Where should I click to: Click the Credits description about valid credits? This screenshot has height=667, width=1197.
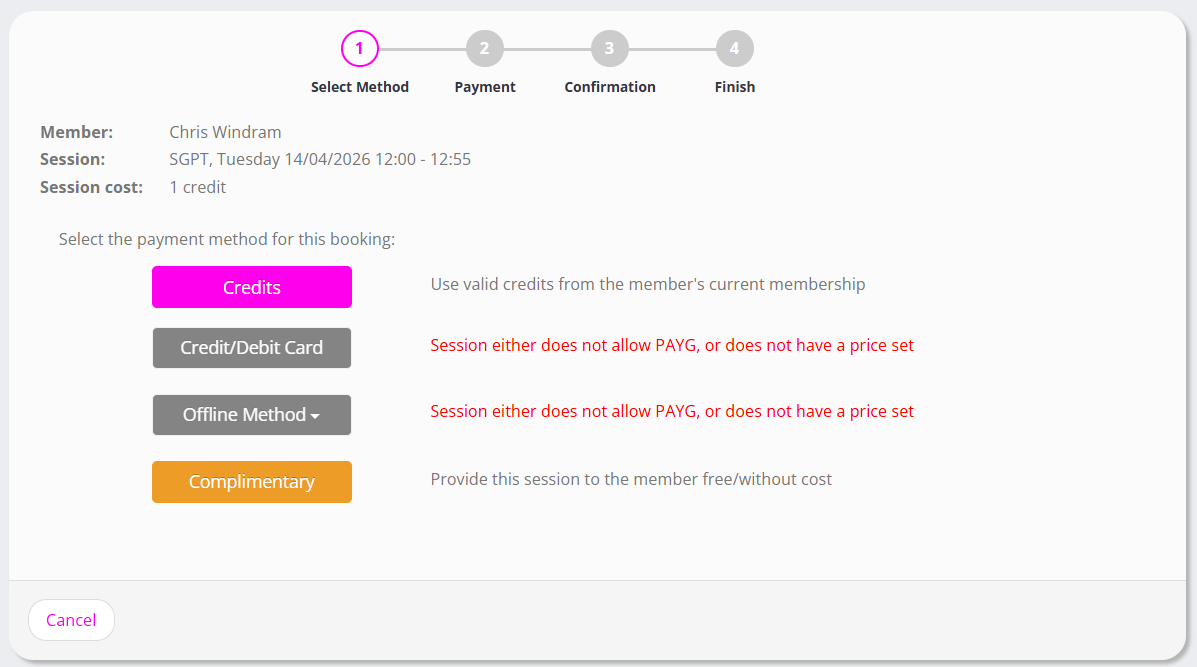click(x=648, y=284)
